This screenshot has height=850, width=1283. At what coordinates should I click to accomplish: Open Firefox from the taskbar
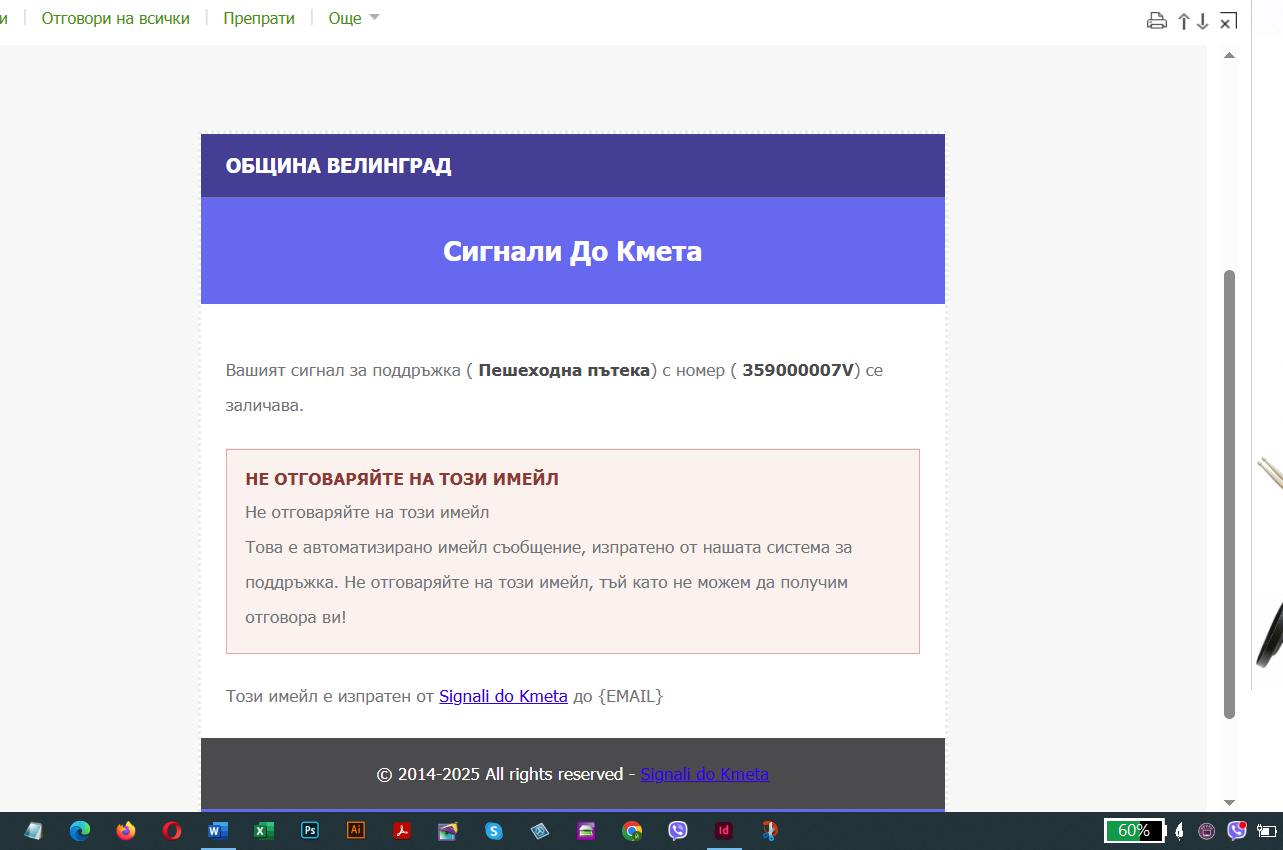126,831
